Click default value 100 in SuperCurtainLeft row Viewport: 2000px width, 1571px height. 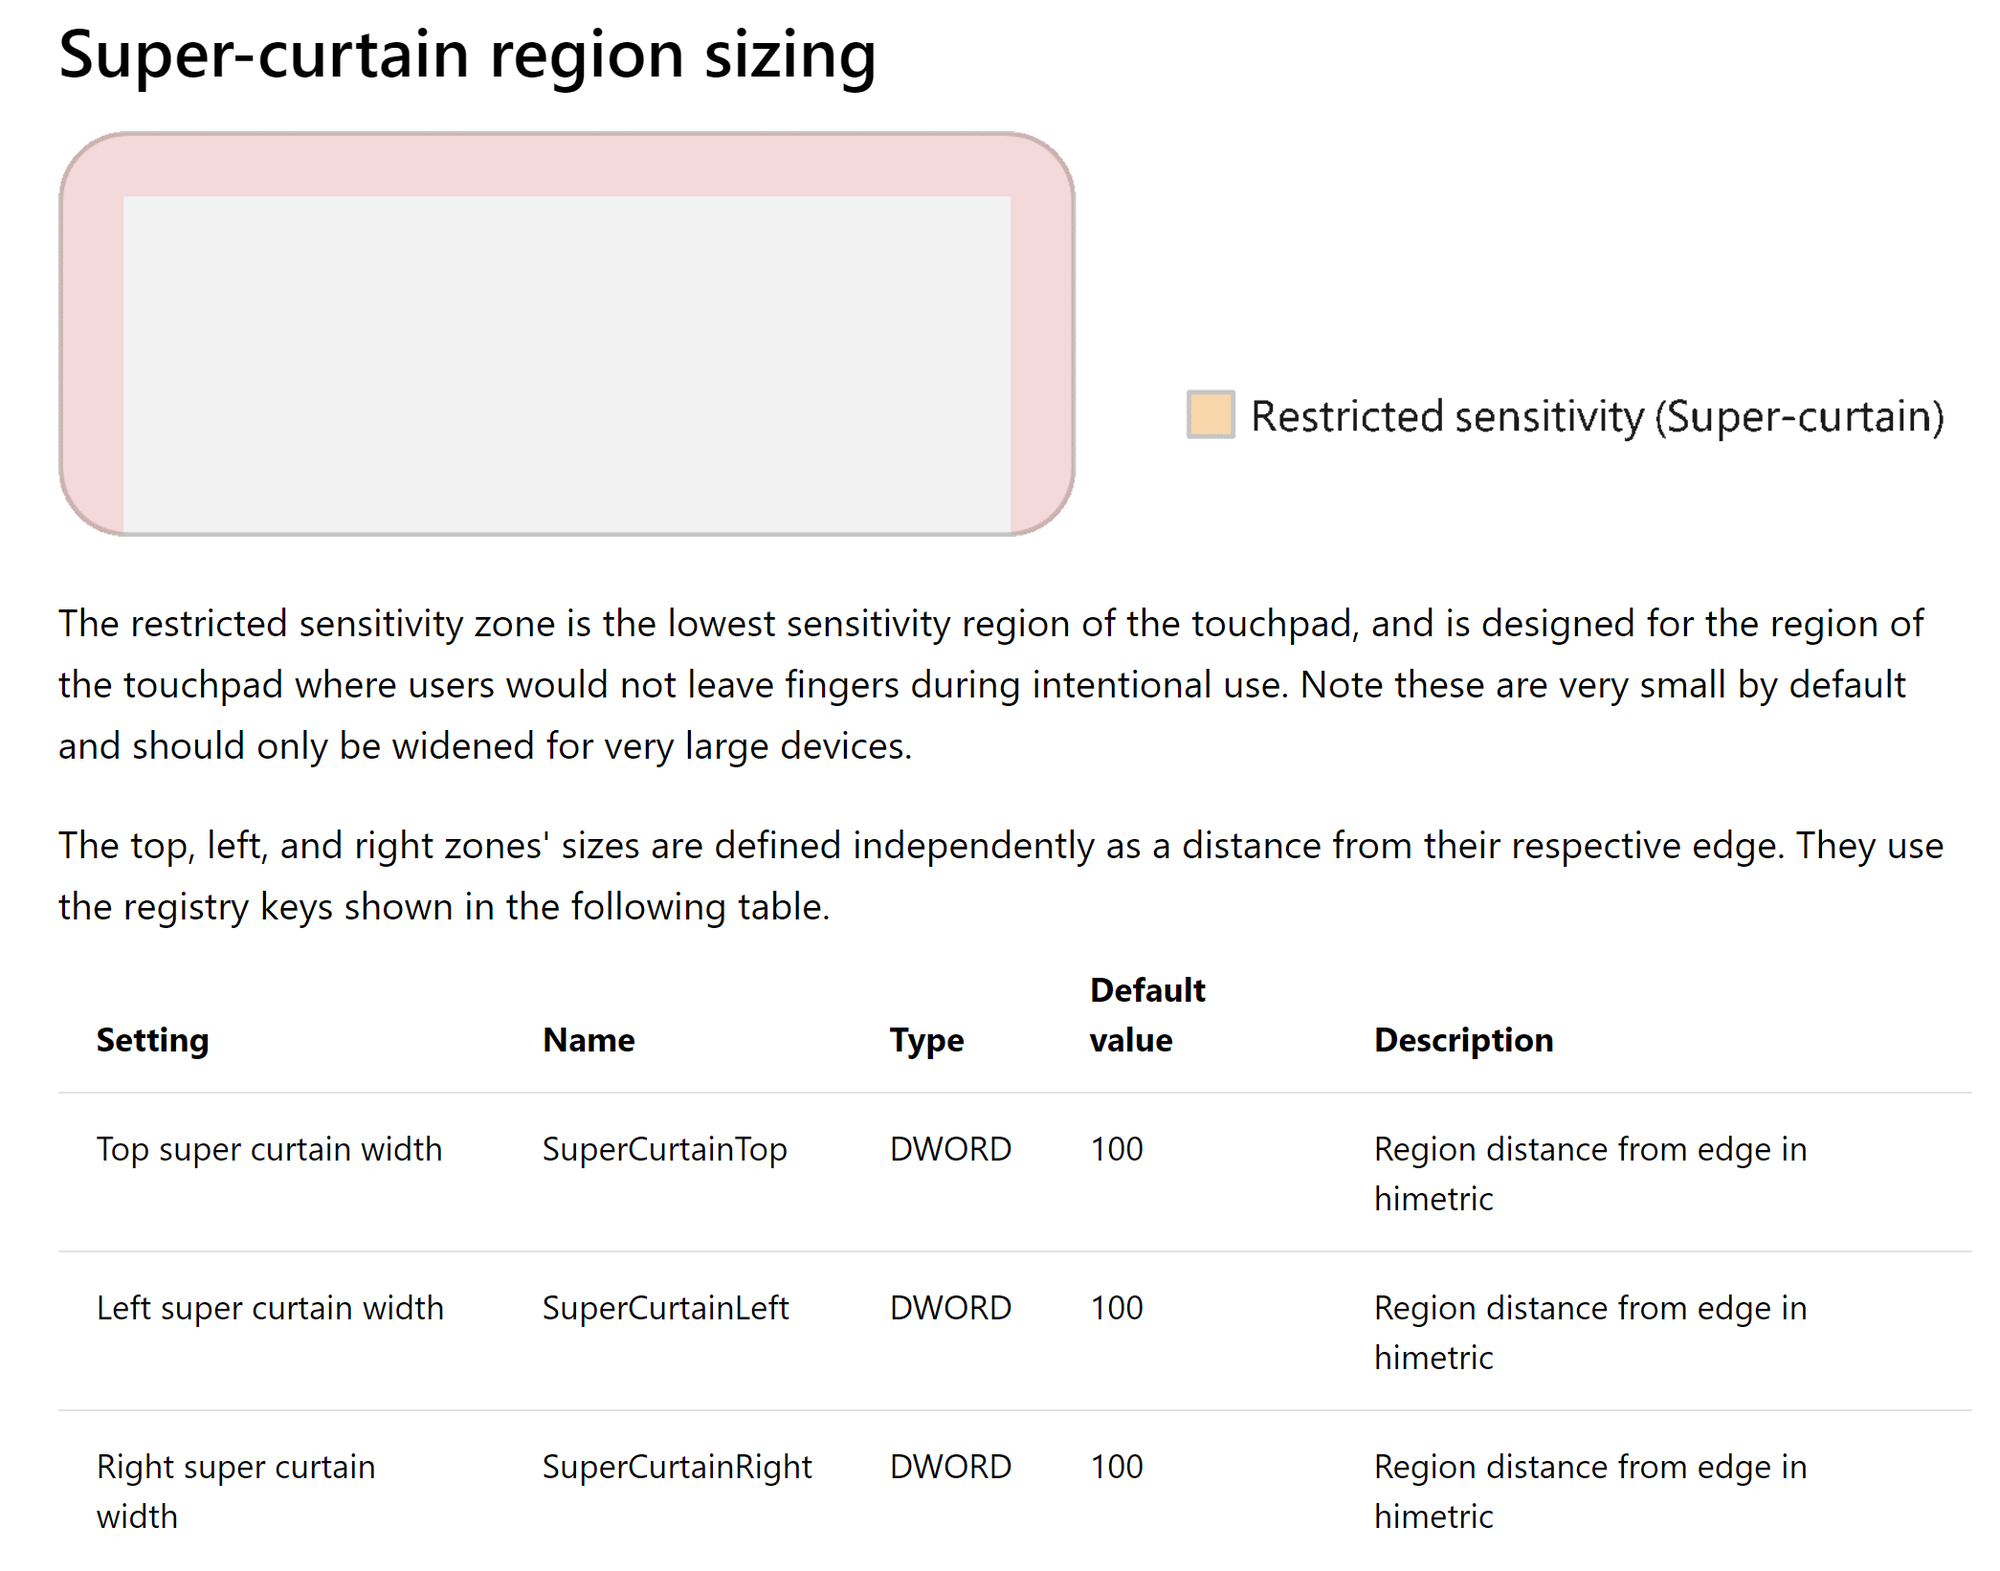[x=1116, y=1308]
